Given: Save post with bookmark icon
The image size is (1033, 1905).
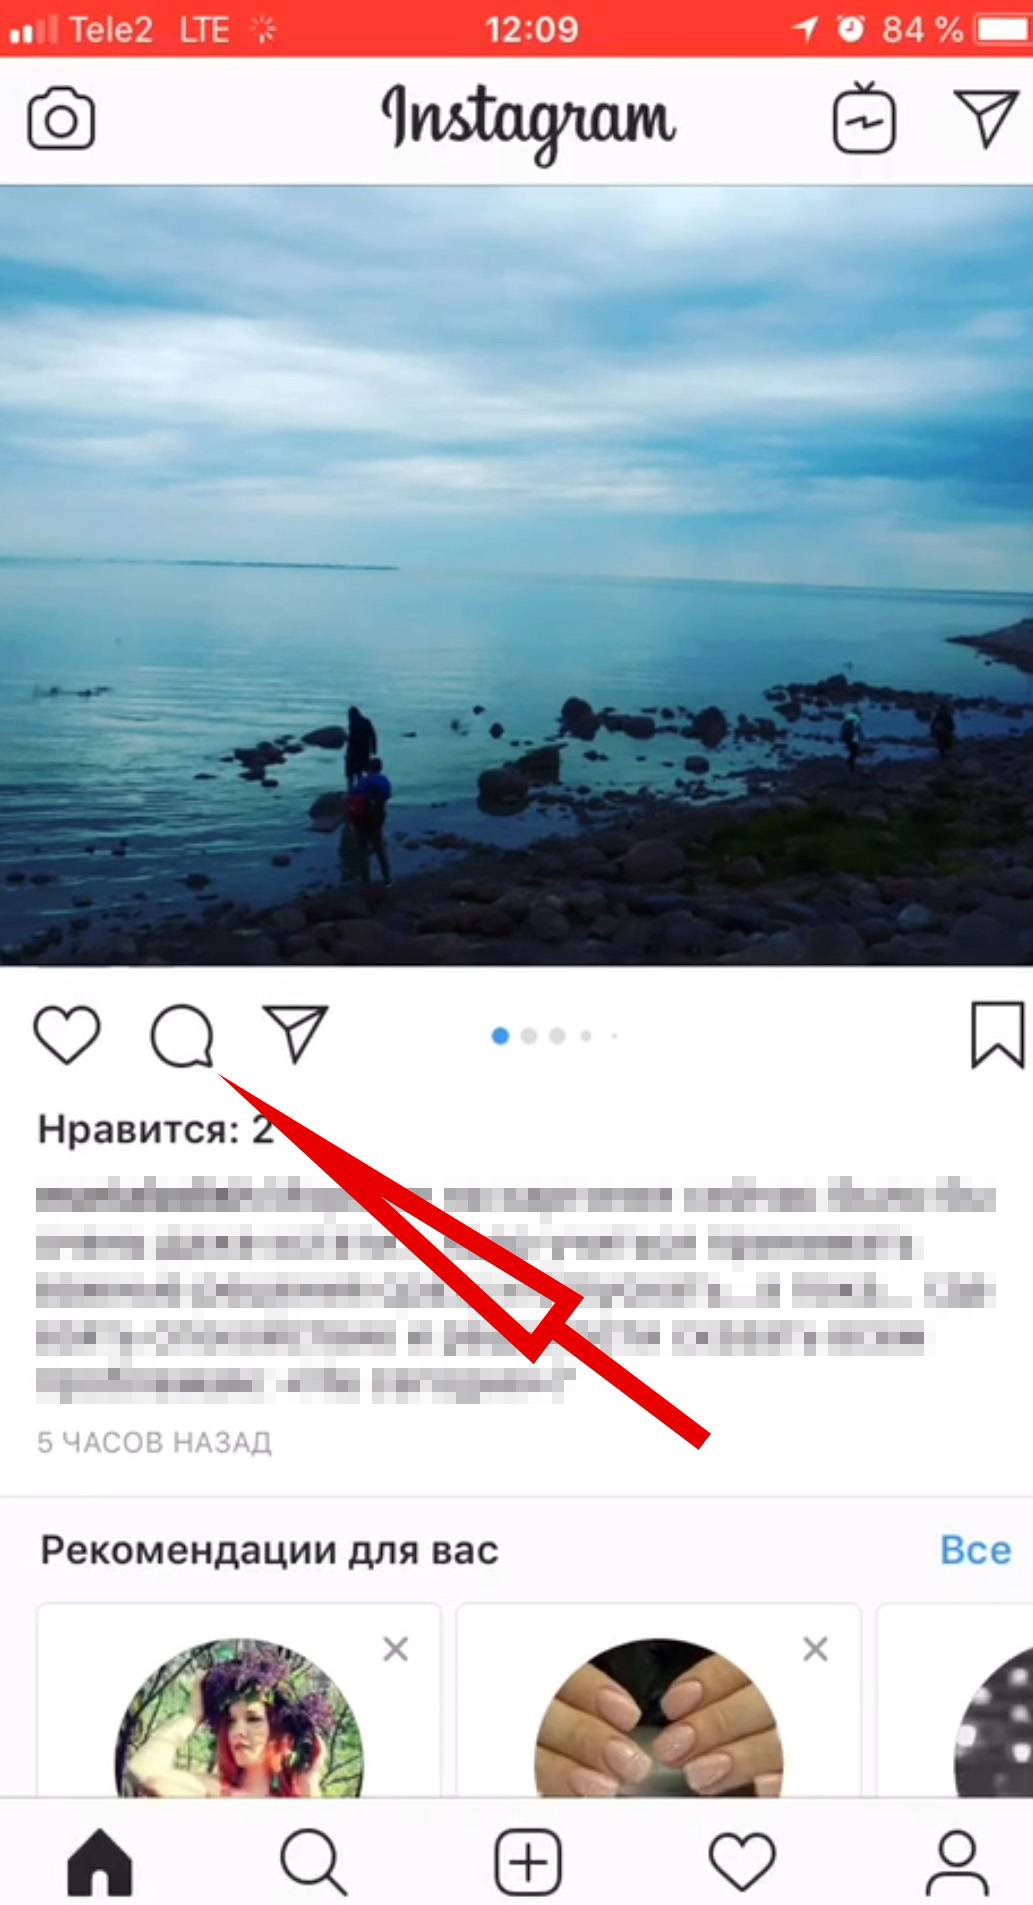Looking at the screenshot, I should point(997,1035).
